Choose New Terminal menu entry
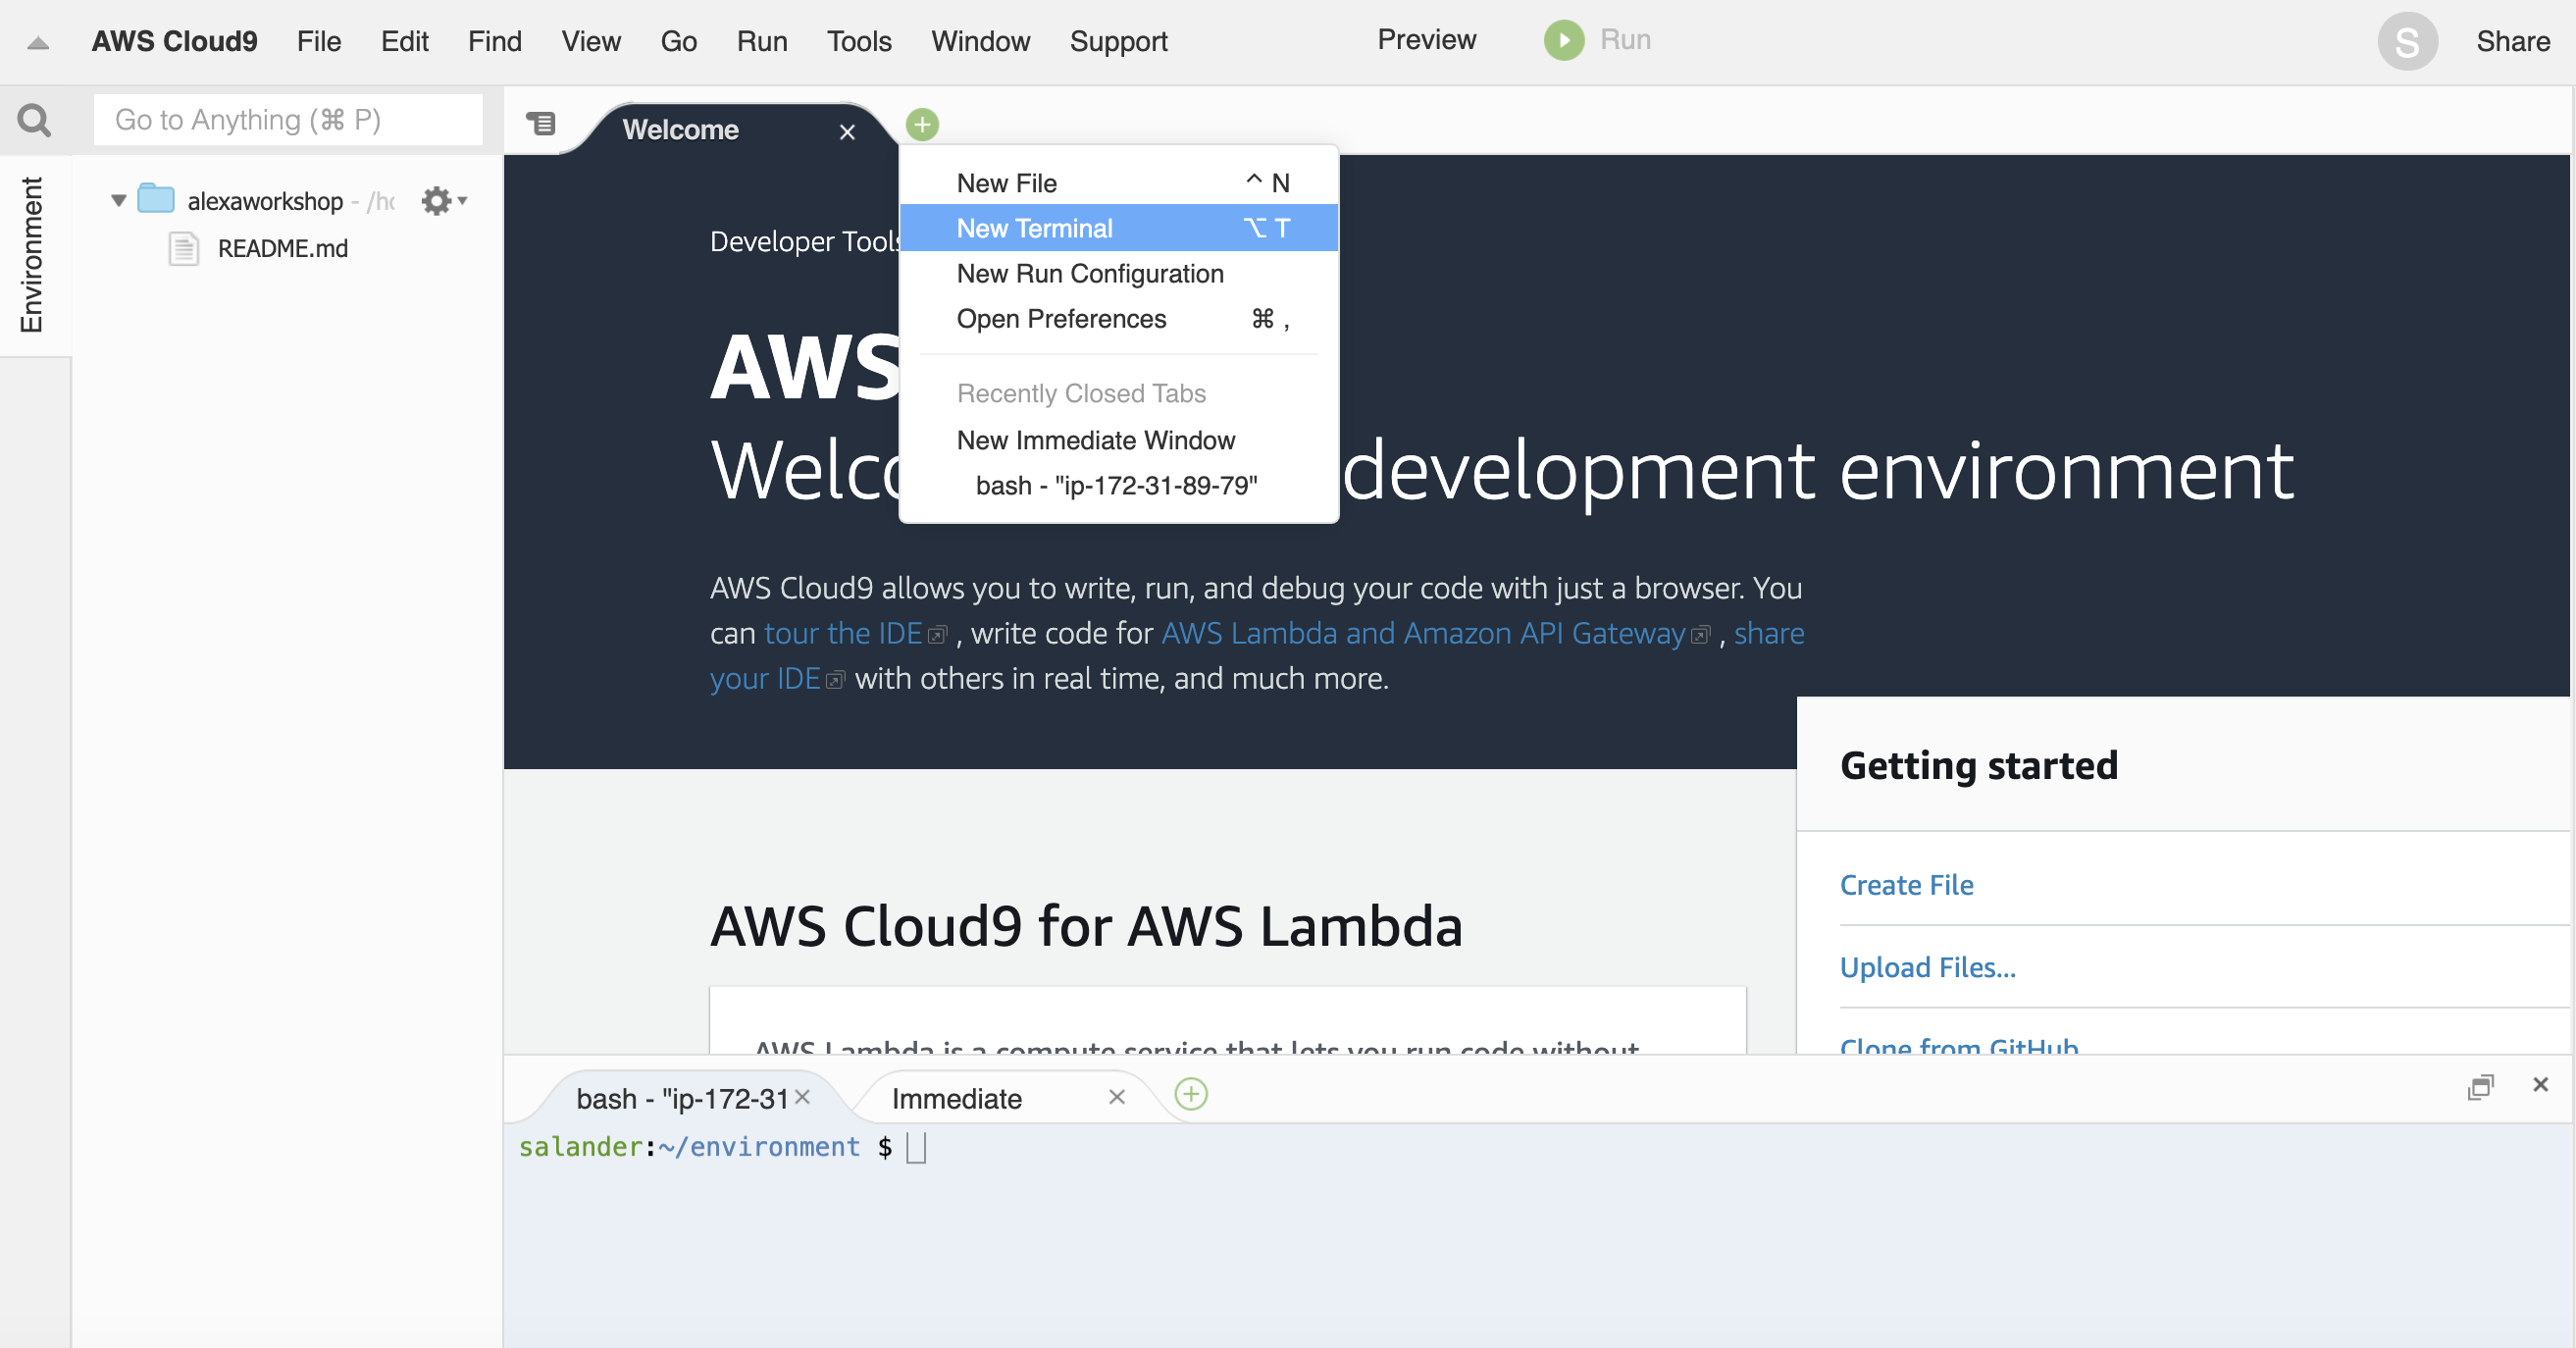This screenshot has width=2576, height=1348. pos(1118,228)
